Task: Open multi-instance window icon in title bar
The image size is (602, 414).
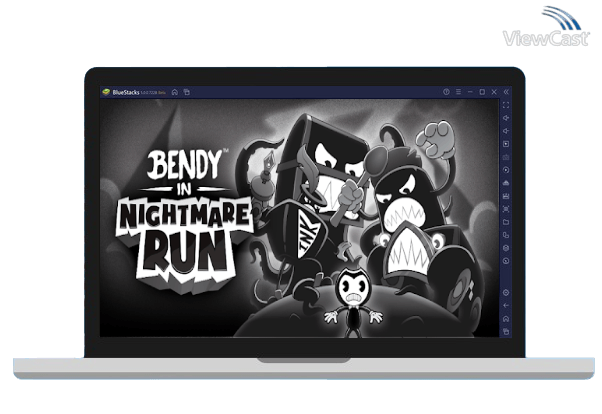Action: (x=187, y=92)
